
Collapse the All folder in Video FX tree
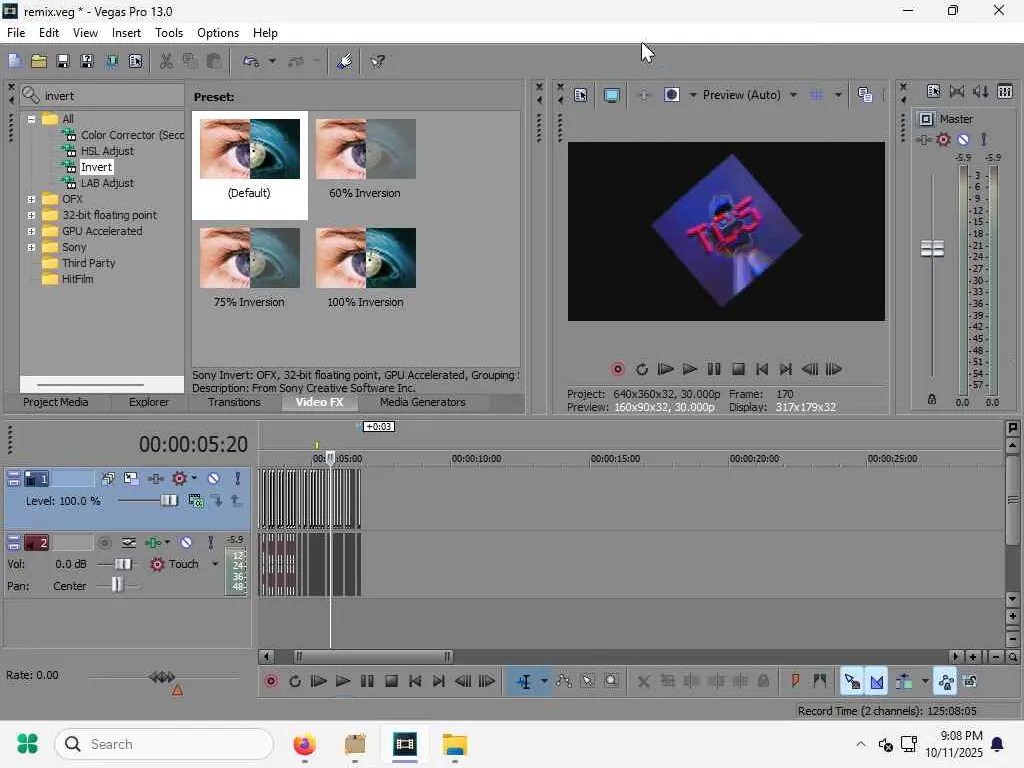31,119
